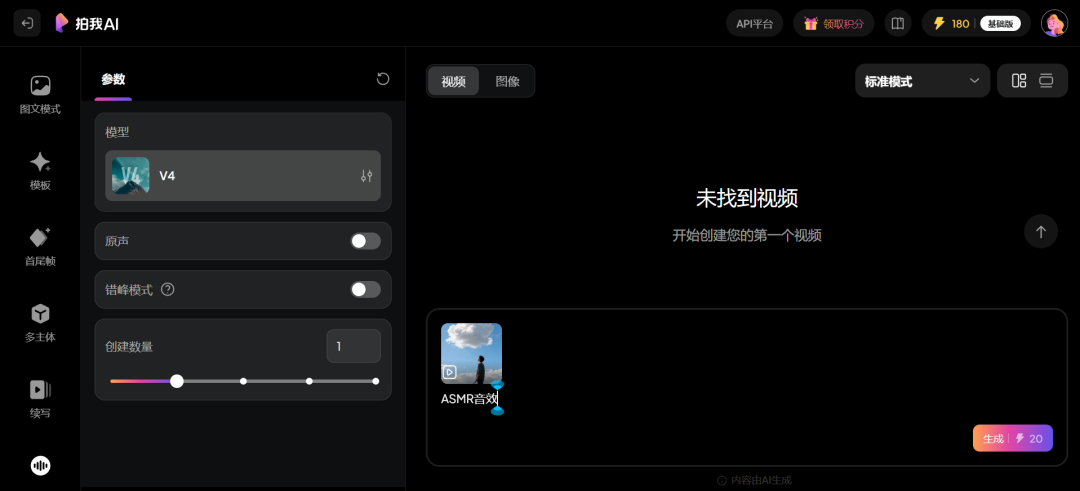This screenshot has width=1080, height=491.
Task: Reset parameters with the refresh icon
Action: pos(383,79)
